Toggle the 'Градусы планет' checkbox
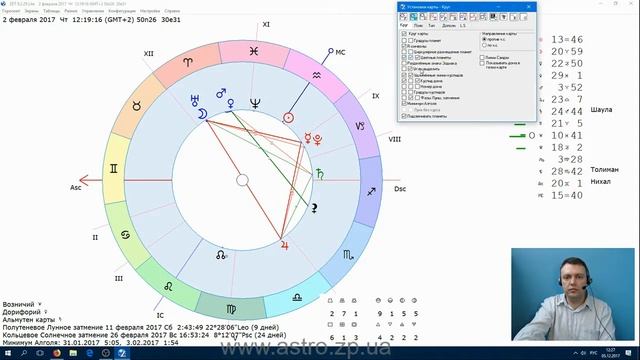The image size is (640, 360). [x=410, y=40]
